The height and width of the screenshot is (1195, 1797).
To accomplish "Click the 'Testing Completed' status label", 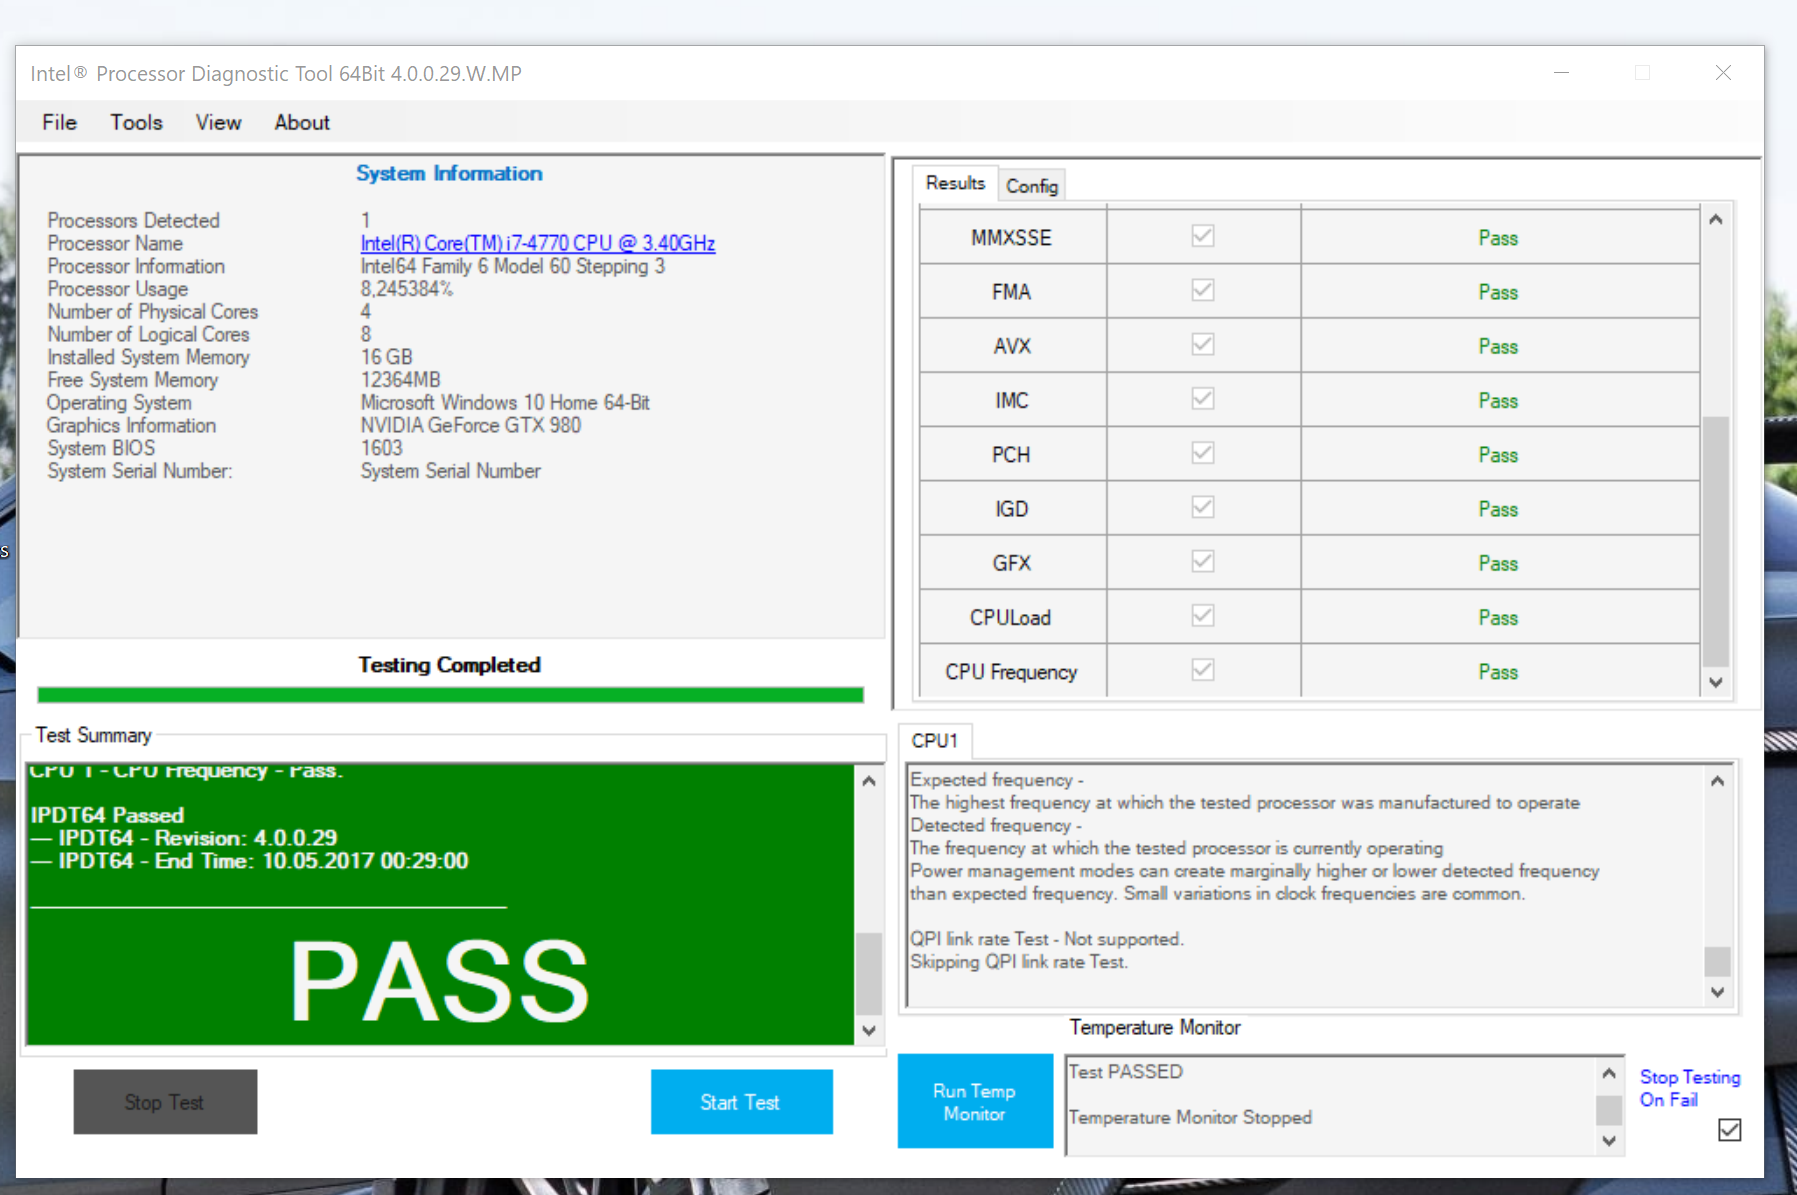I will click(x=450, y=665).
